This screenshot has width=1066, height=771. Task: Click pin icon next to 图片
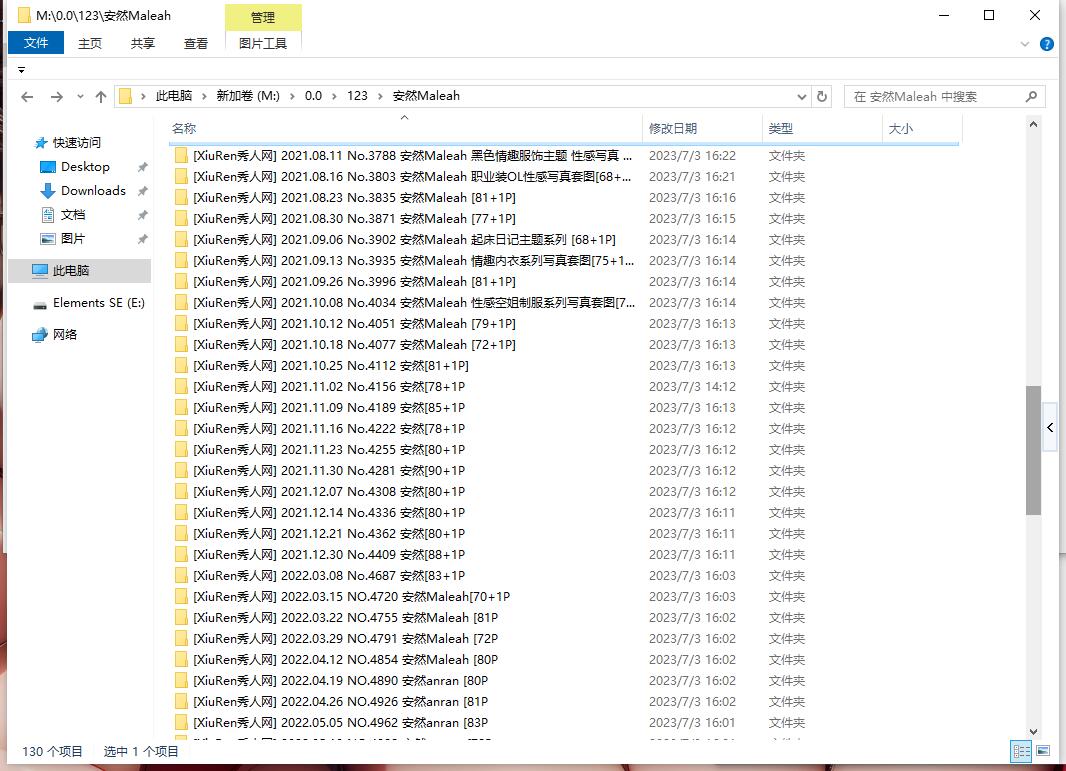pos(143,239)
